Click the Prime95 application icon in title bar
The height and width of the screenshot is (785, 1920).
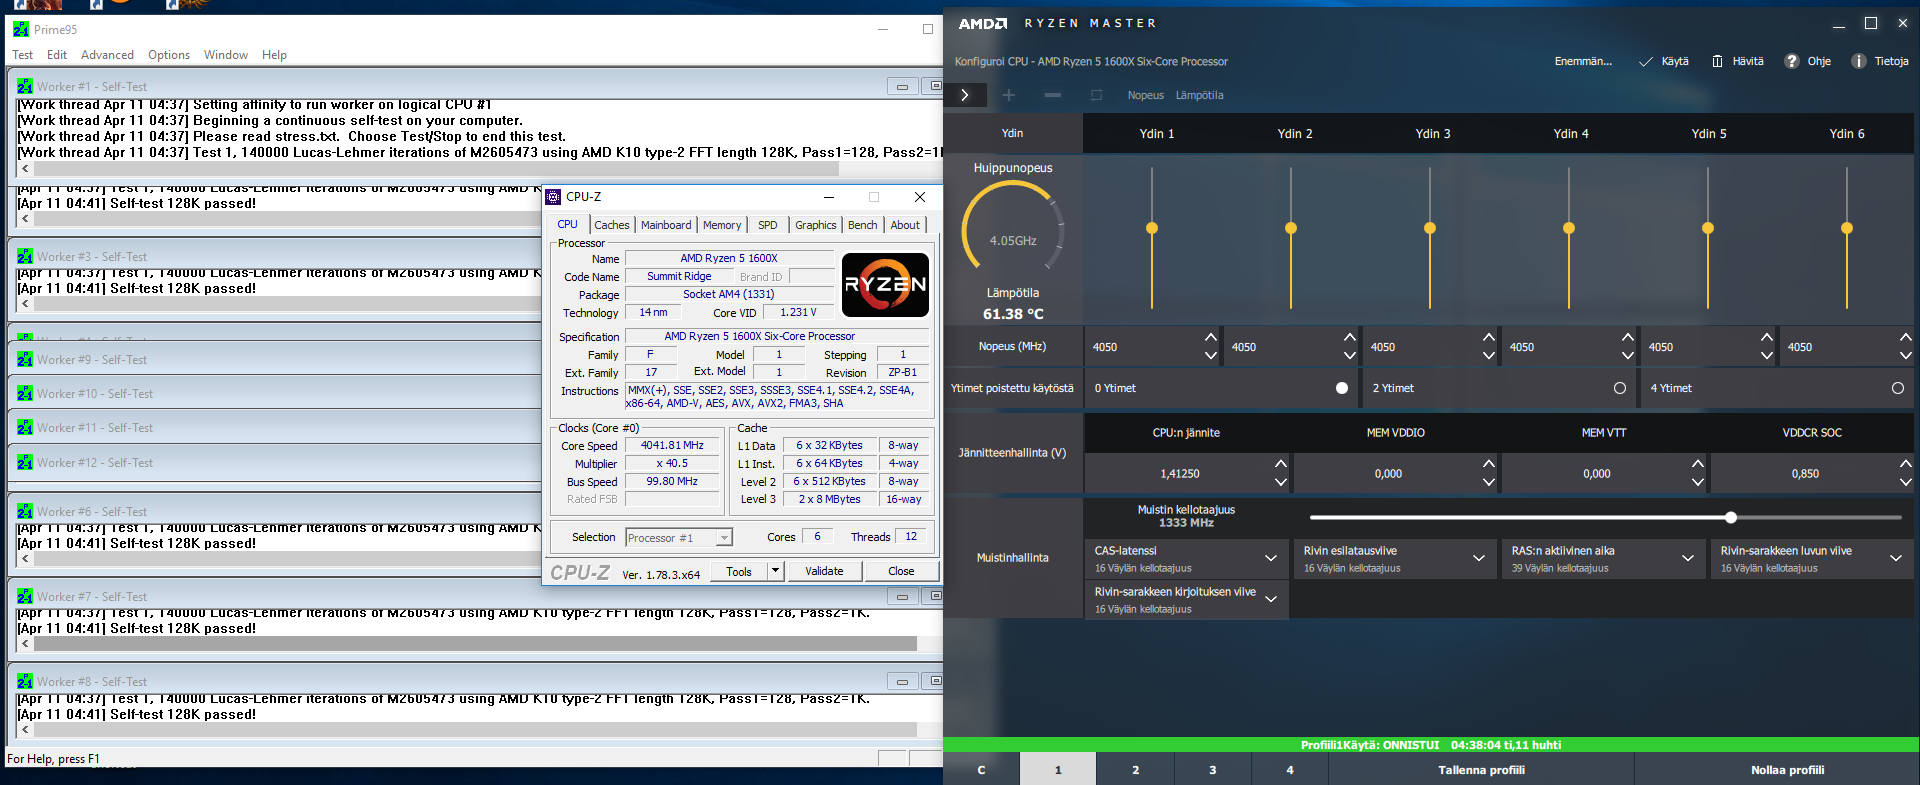(21, 29)
